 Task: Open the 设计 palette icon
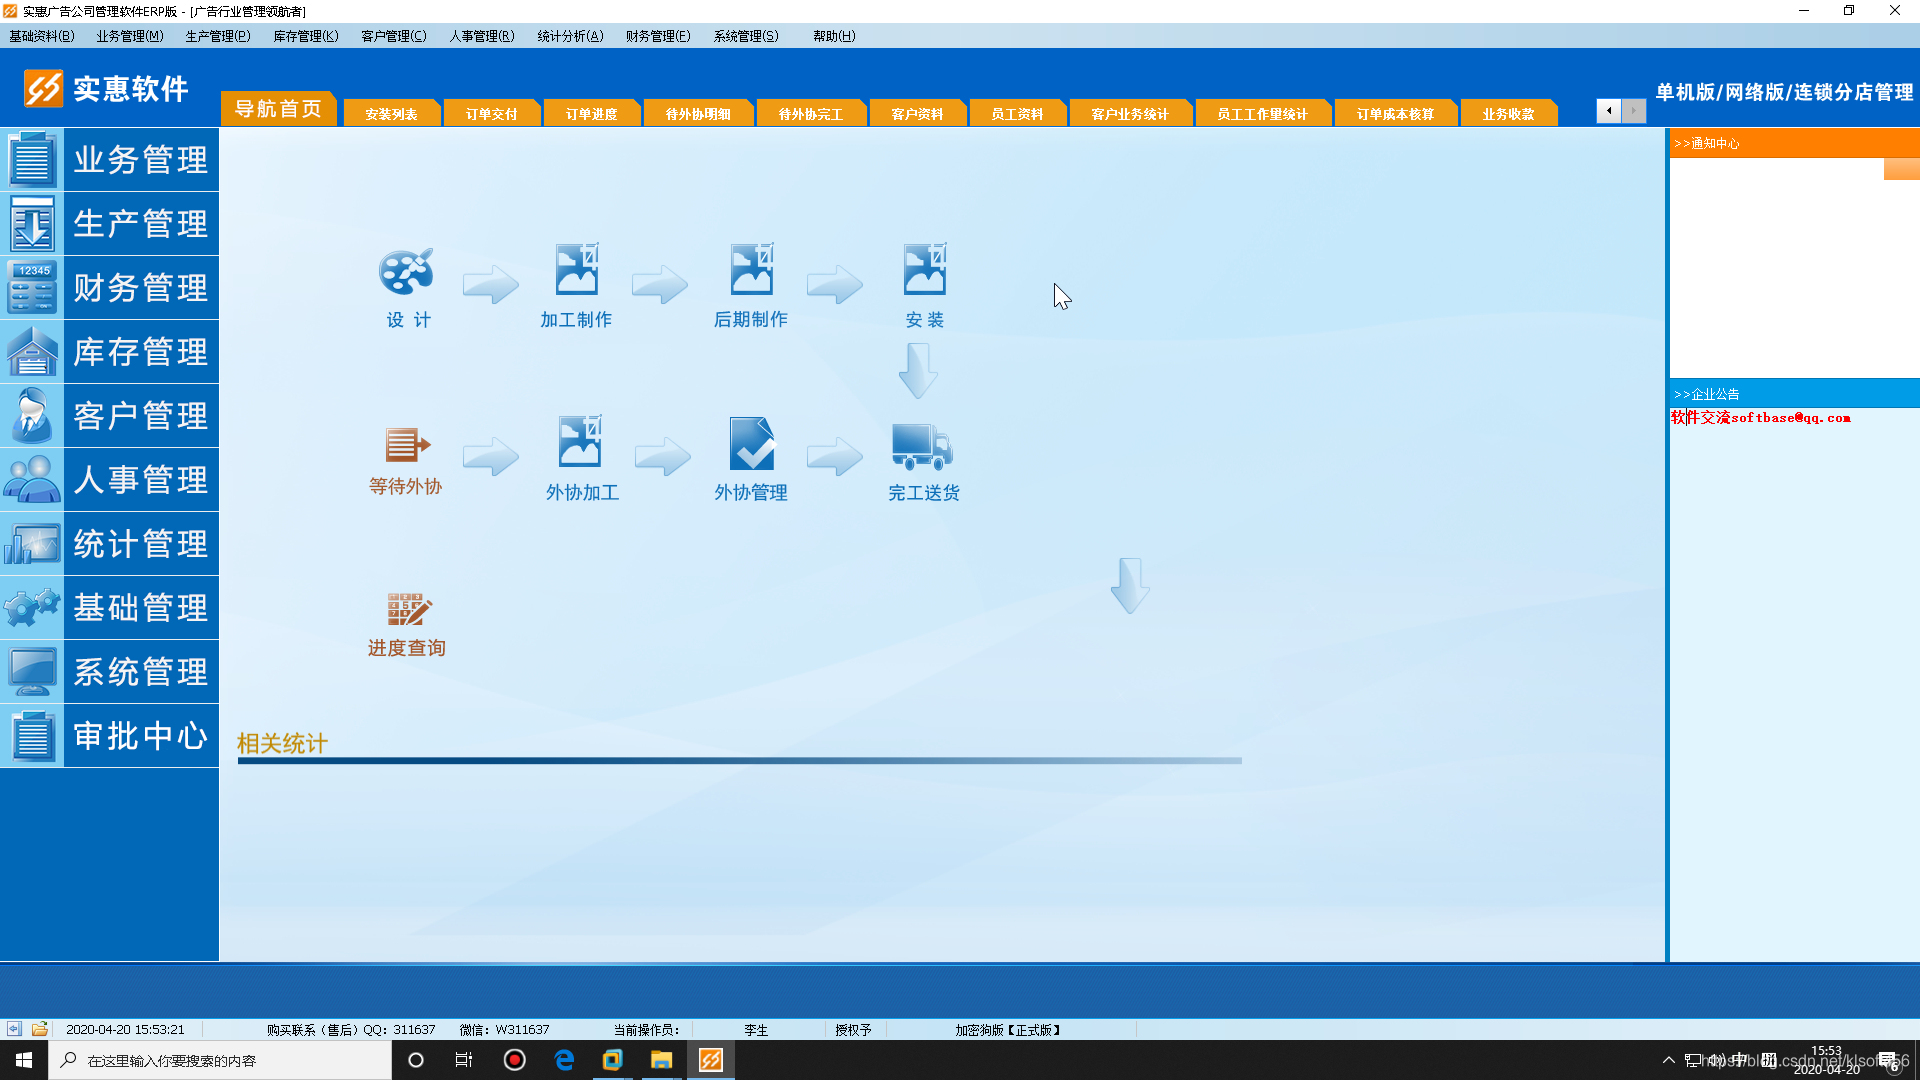[406, 272]
